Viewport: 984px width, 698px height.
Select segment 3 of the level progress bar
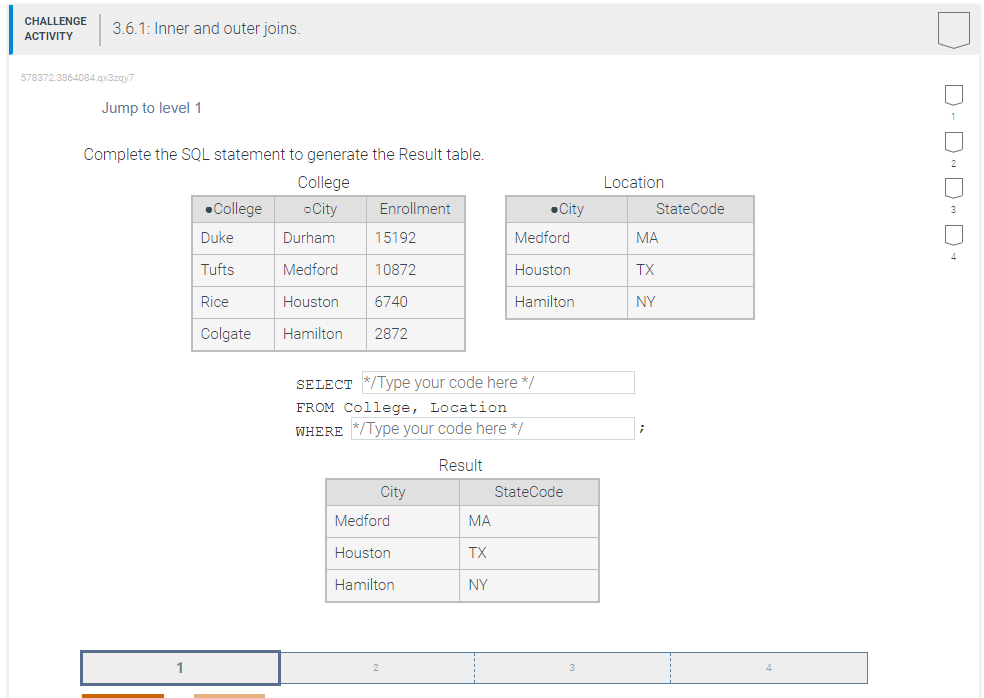[x=571, y=668]
